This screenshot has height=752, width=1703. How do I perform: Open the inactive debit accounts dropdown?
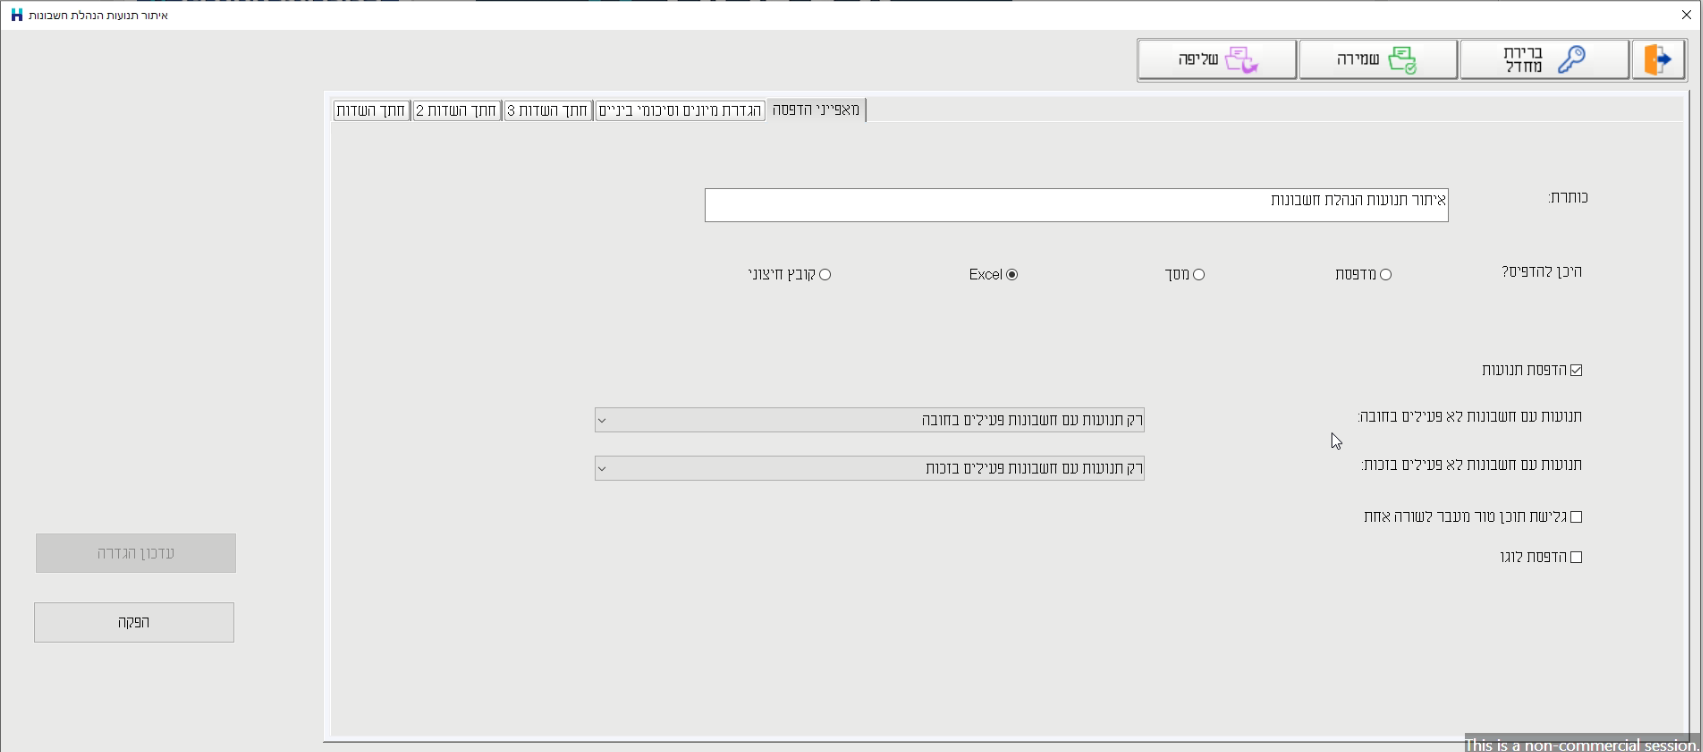click(x=869, y=420)
